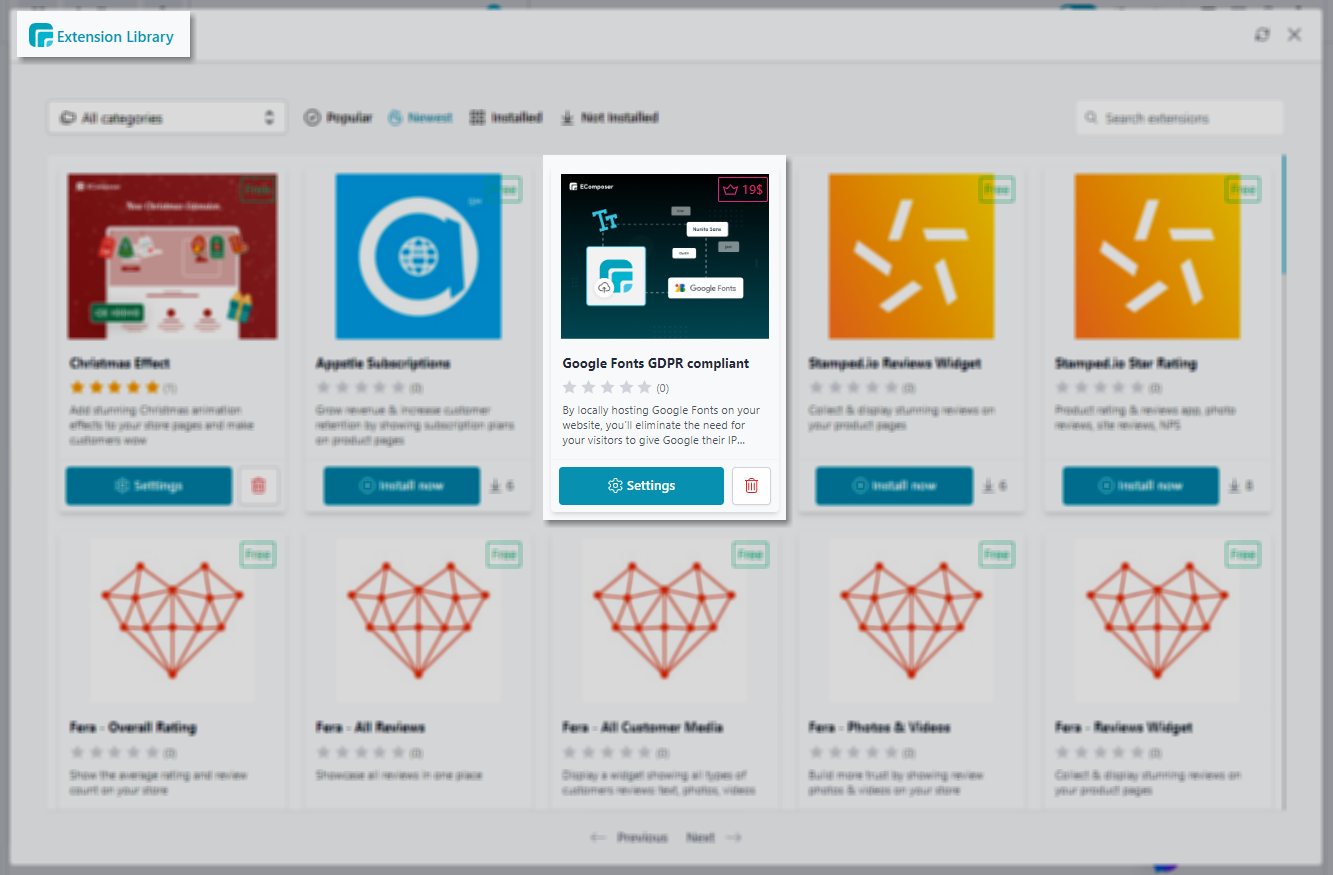
Task: Click the Fera - Reviews Widget title
Action: 1124,727
